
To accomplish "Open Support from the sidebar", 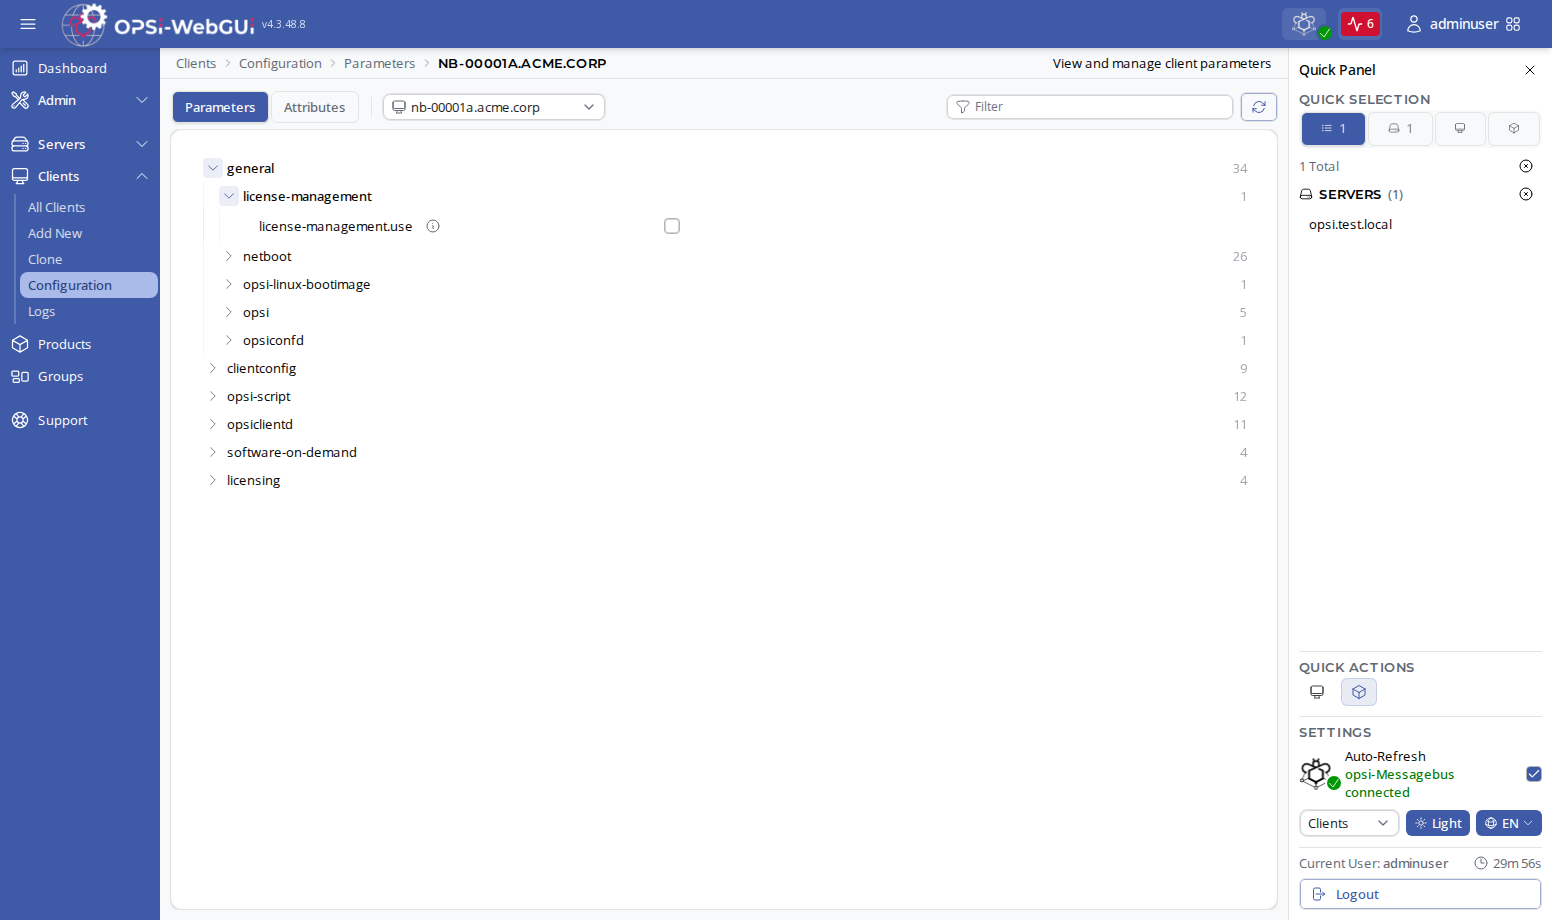I will (x=80, y=420).
